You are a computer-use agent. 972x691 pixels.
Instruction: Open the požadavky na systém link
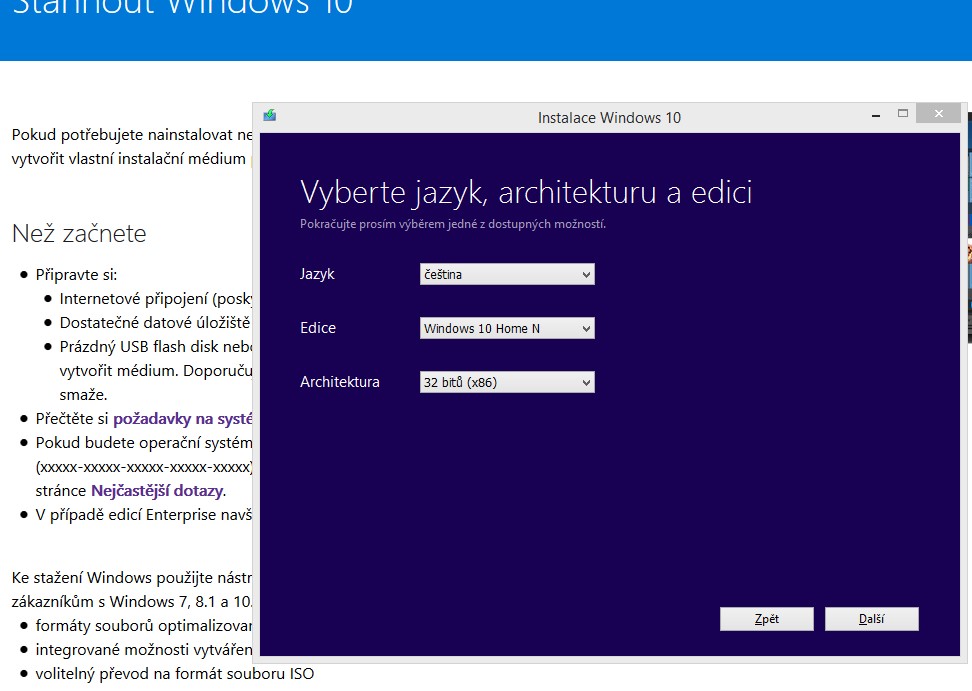coord(183,419)
